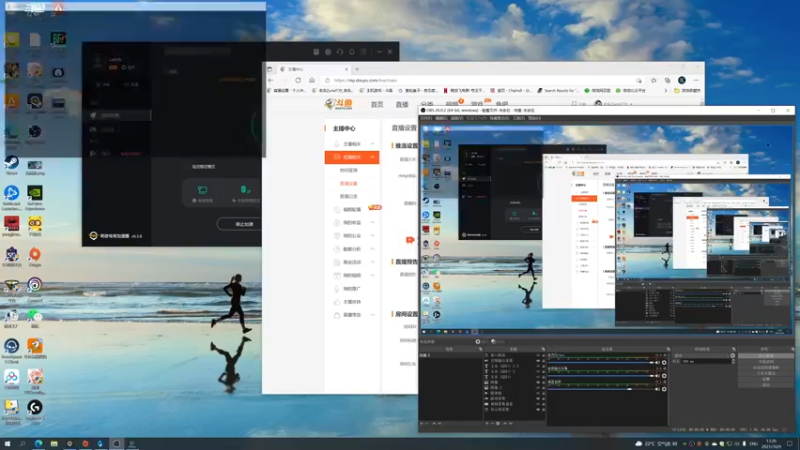Expand 商业活动 section chevron
The height and width of the screenshot is (450, 800).
[x=372, y=262]
